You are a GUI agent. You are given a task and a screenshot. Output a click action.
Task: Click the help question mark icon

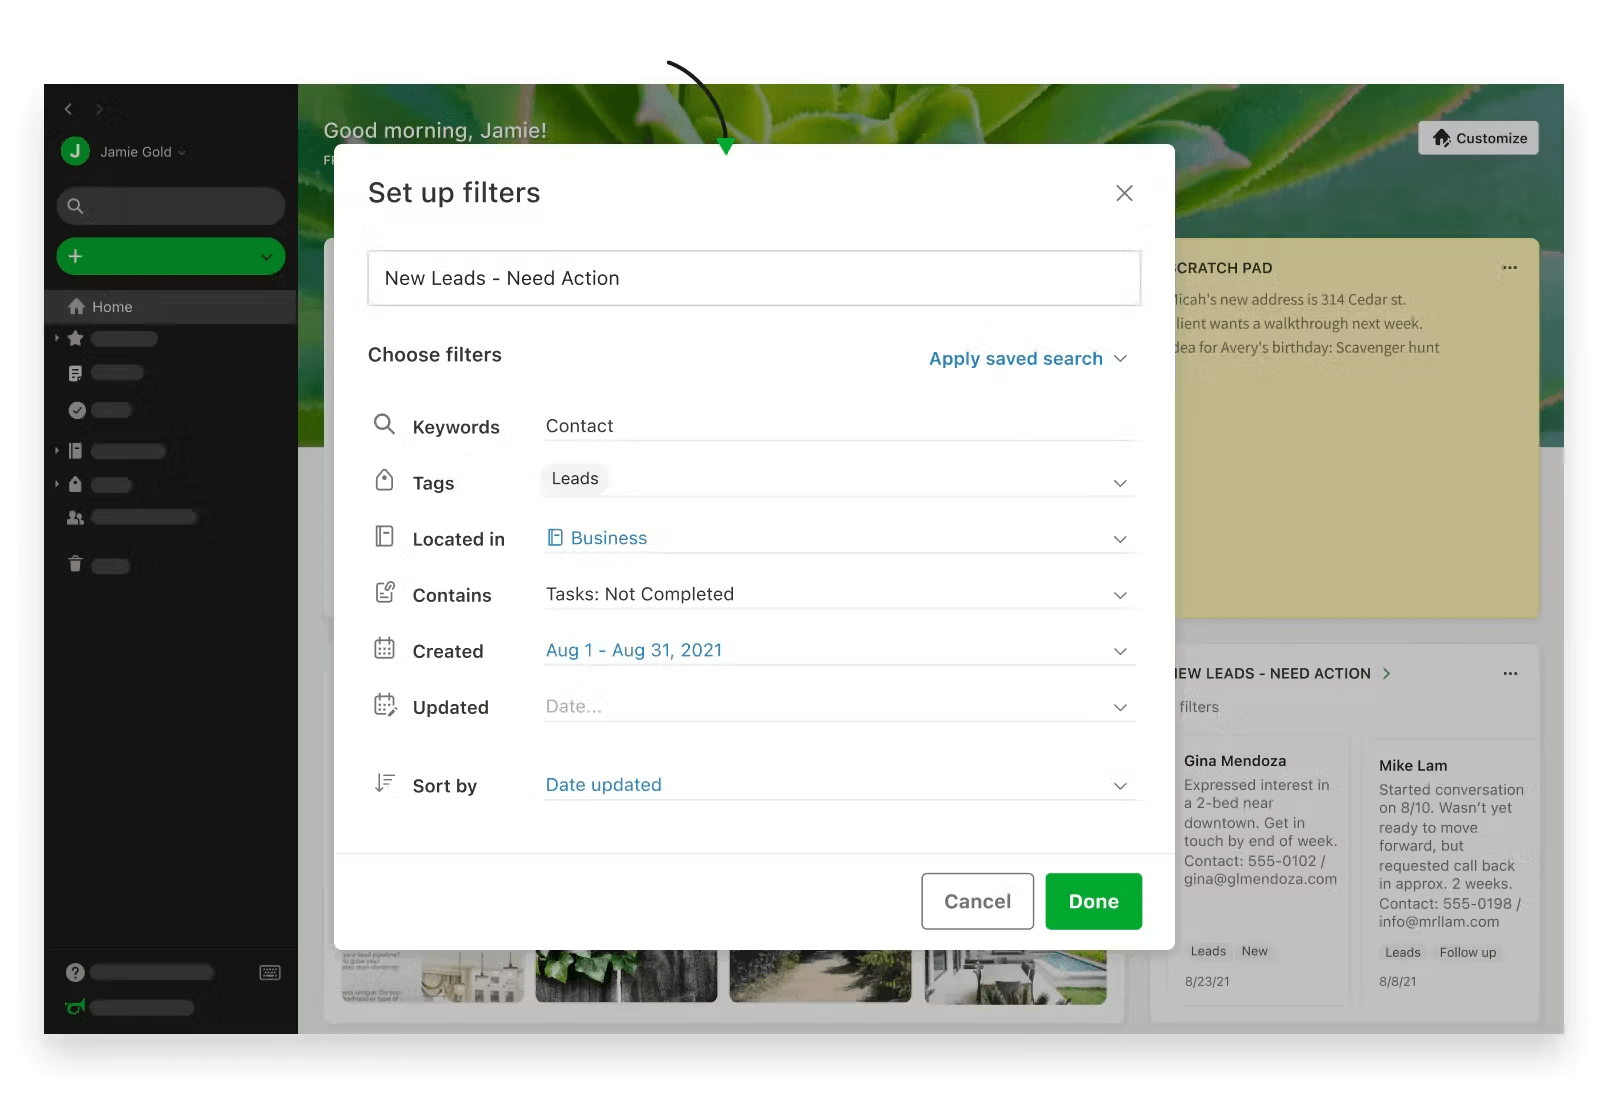tap(76, 971)
